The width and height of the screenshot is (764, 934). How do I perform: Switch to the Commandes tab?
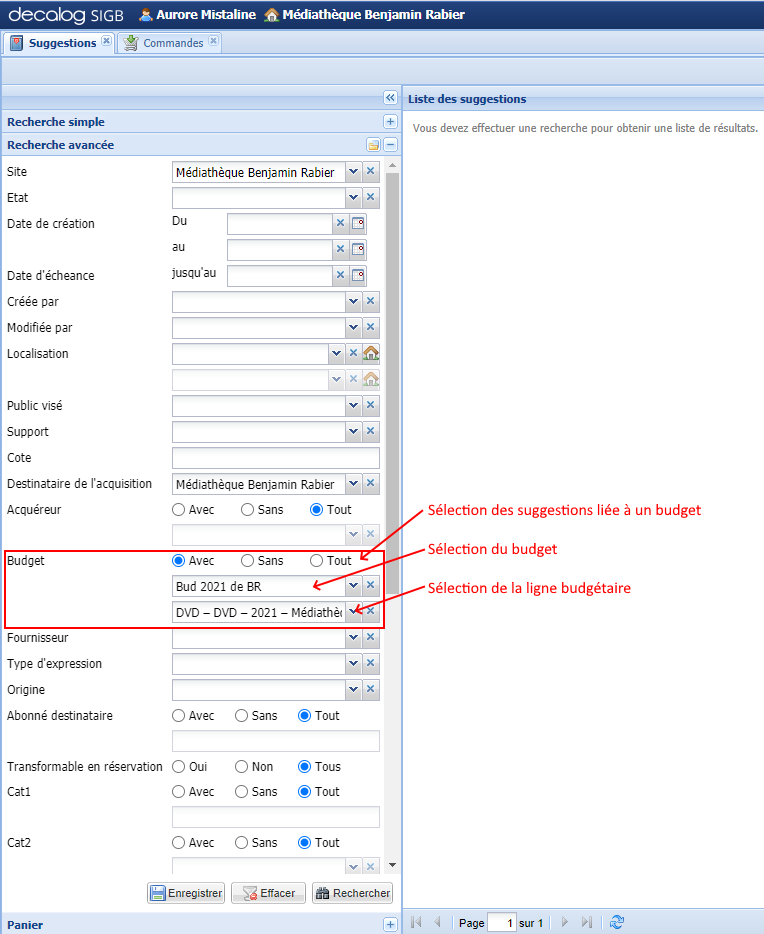(x=172, y=43)
